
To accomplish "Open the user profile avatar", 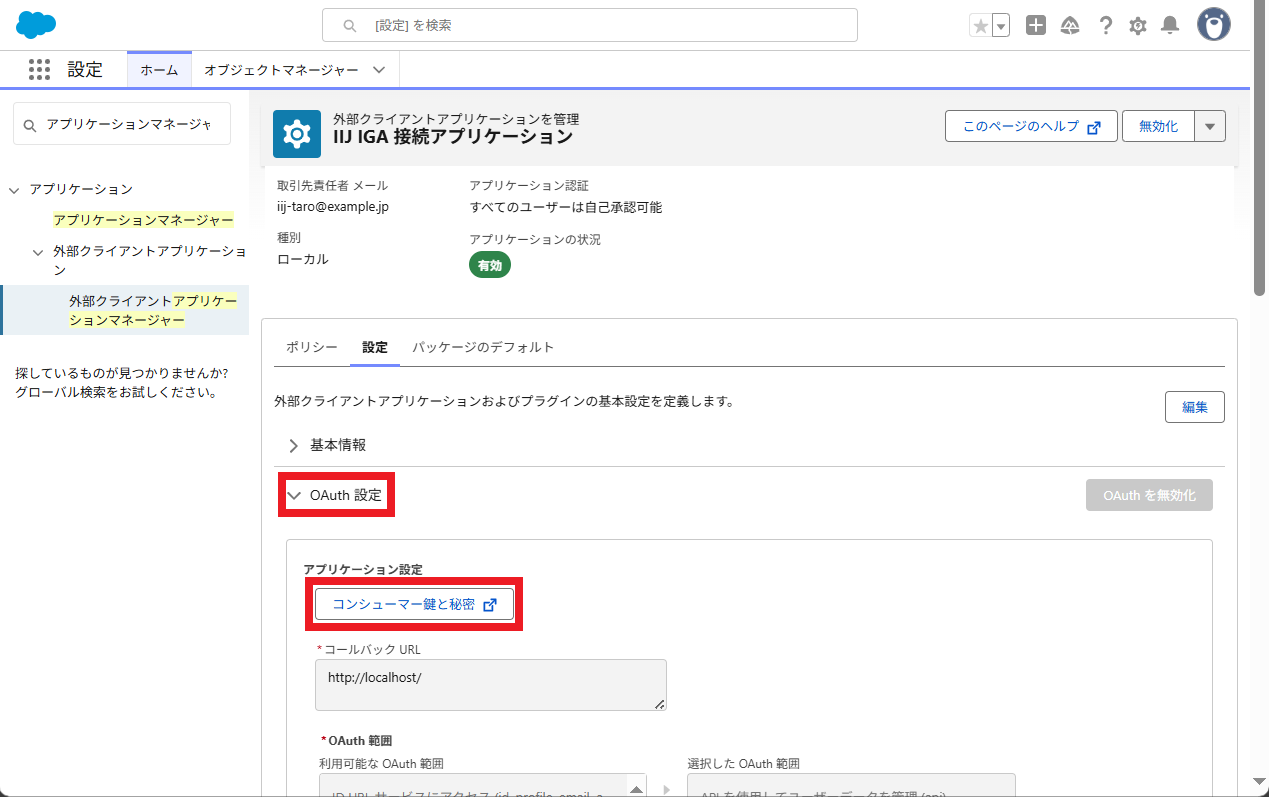I will [x=1214, y=25].
